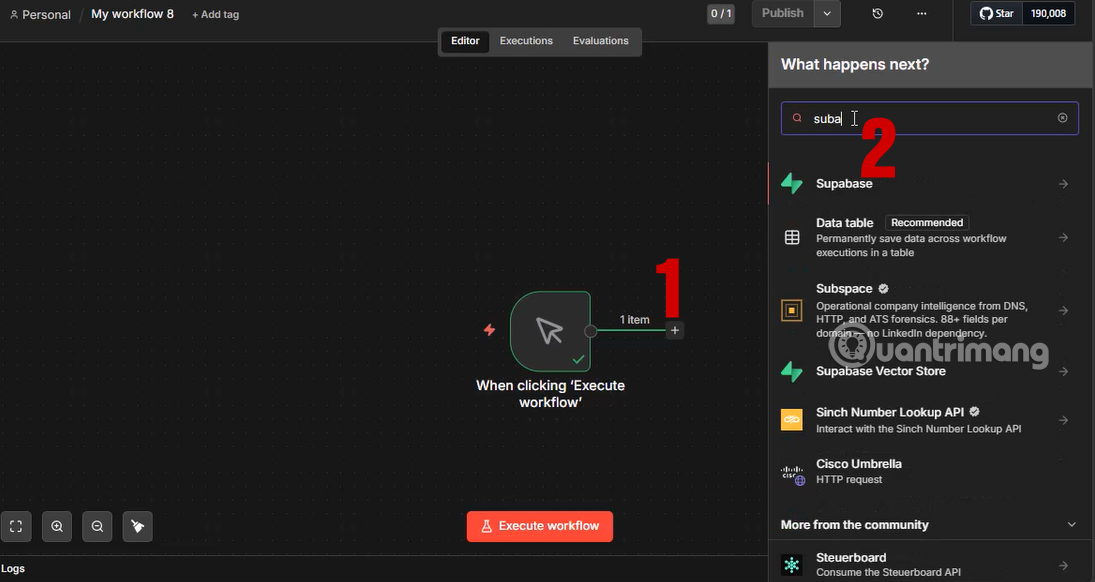
Task: Select the My workflow 8 title
Action: point(132,14)
